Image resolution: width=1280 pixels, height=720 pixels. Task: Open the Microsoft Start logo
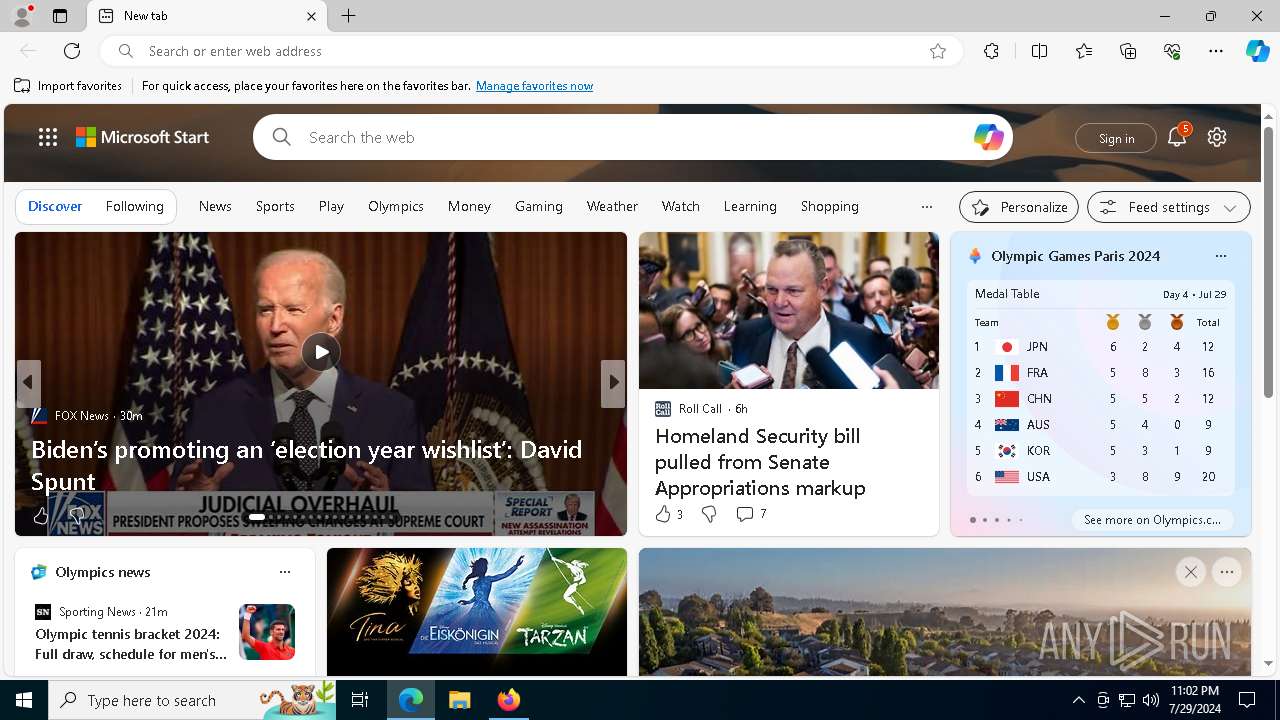143,137
